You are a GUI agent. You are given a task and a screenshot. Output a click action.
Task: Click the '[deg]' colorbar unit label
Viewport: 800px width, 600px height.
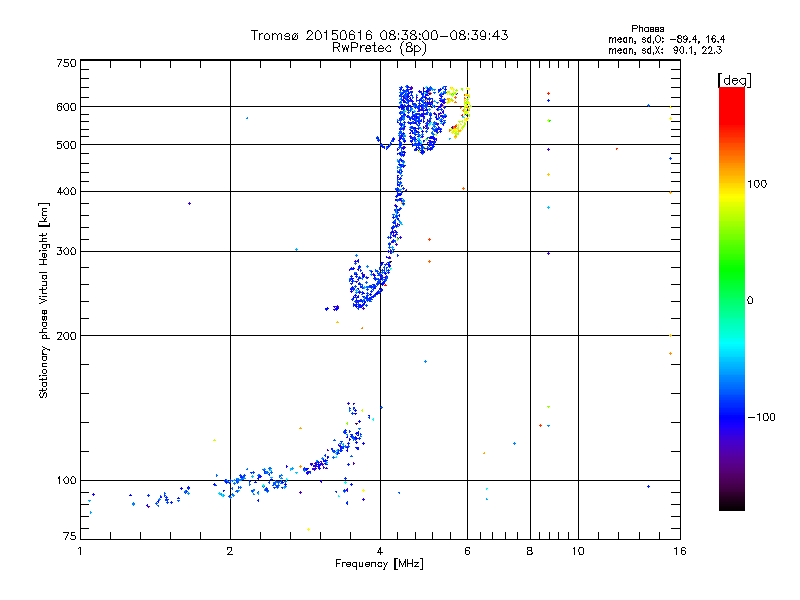coord(734,80)
